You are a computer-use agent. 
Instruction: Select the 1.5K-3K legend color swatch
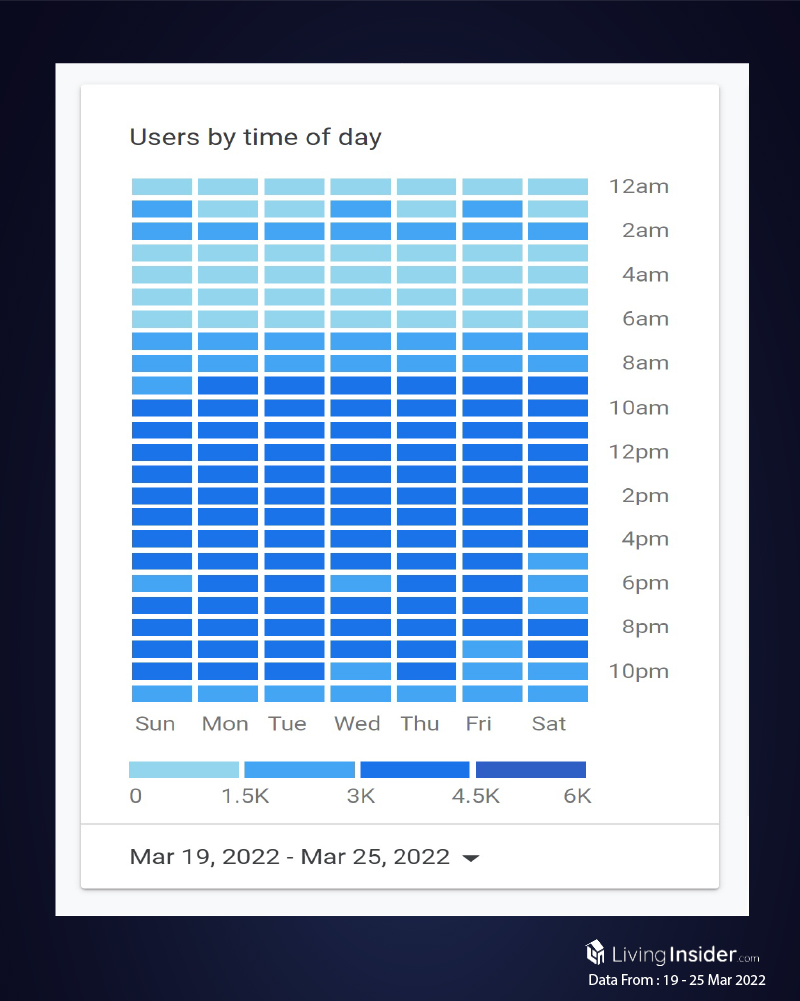pos(299,769)
